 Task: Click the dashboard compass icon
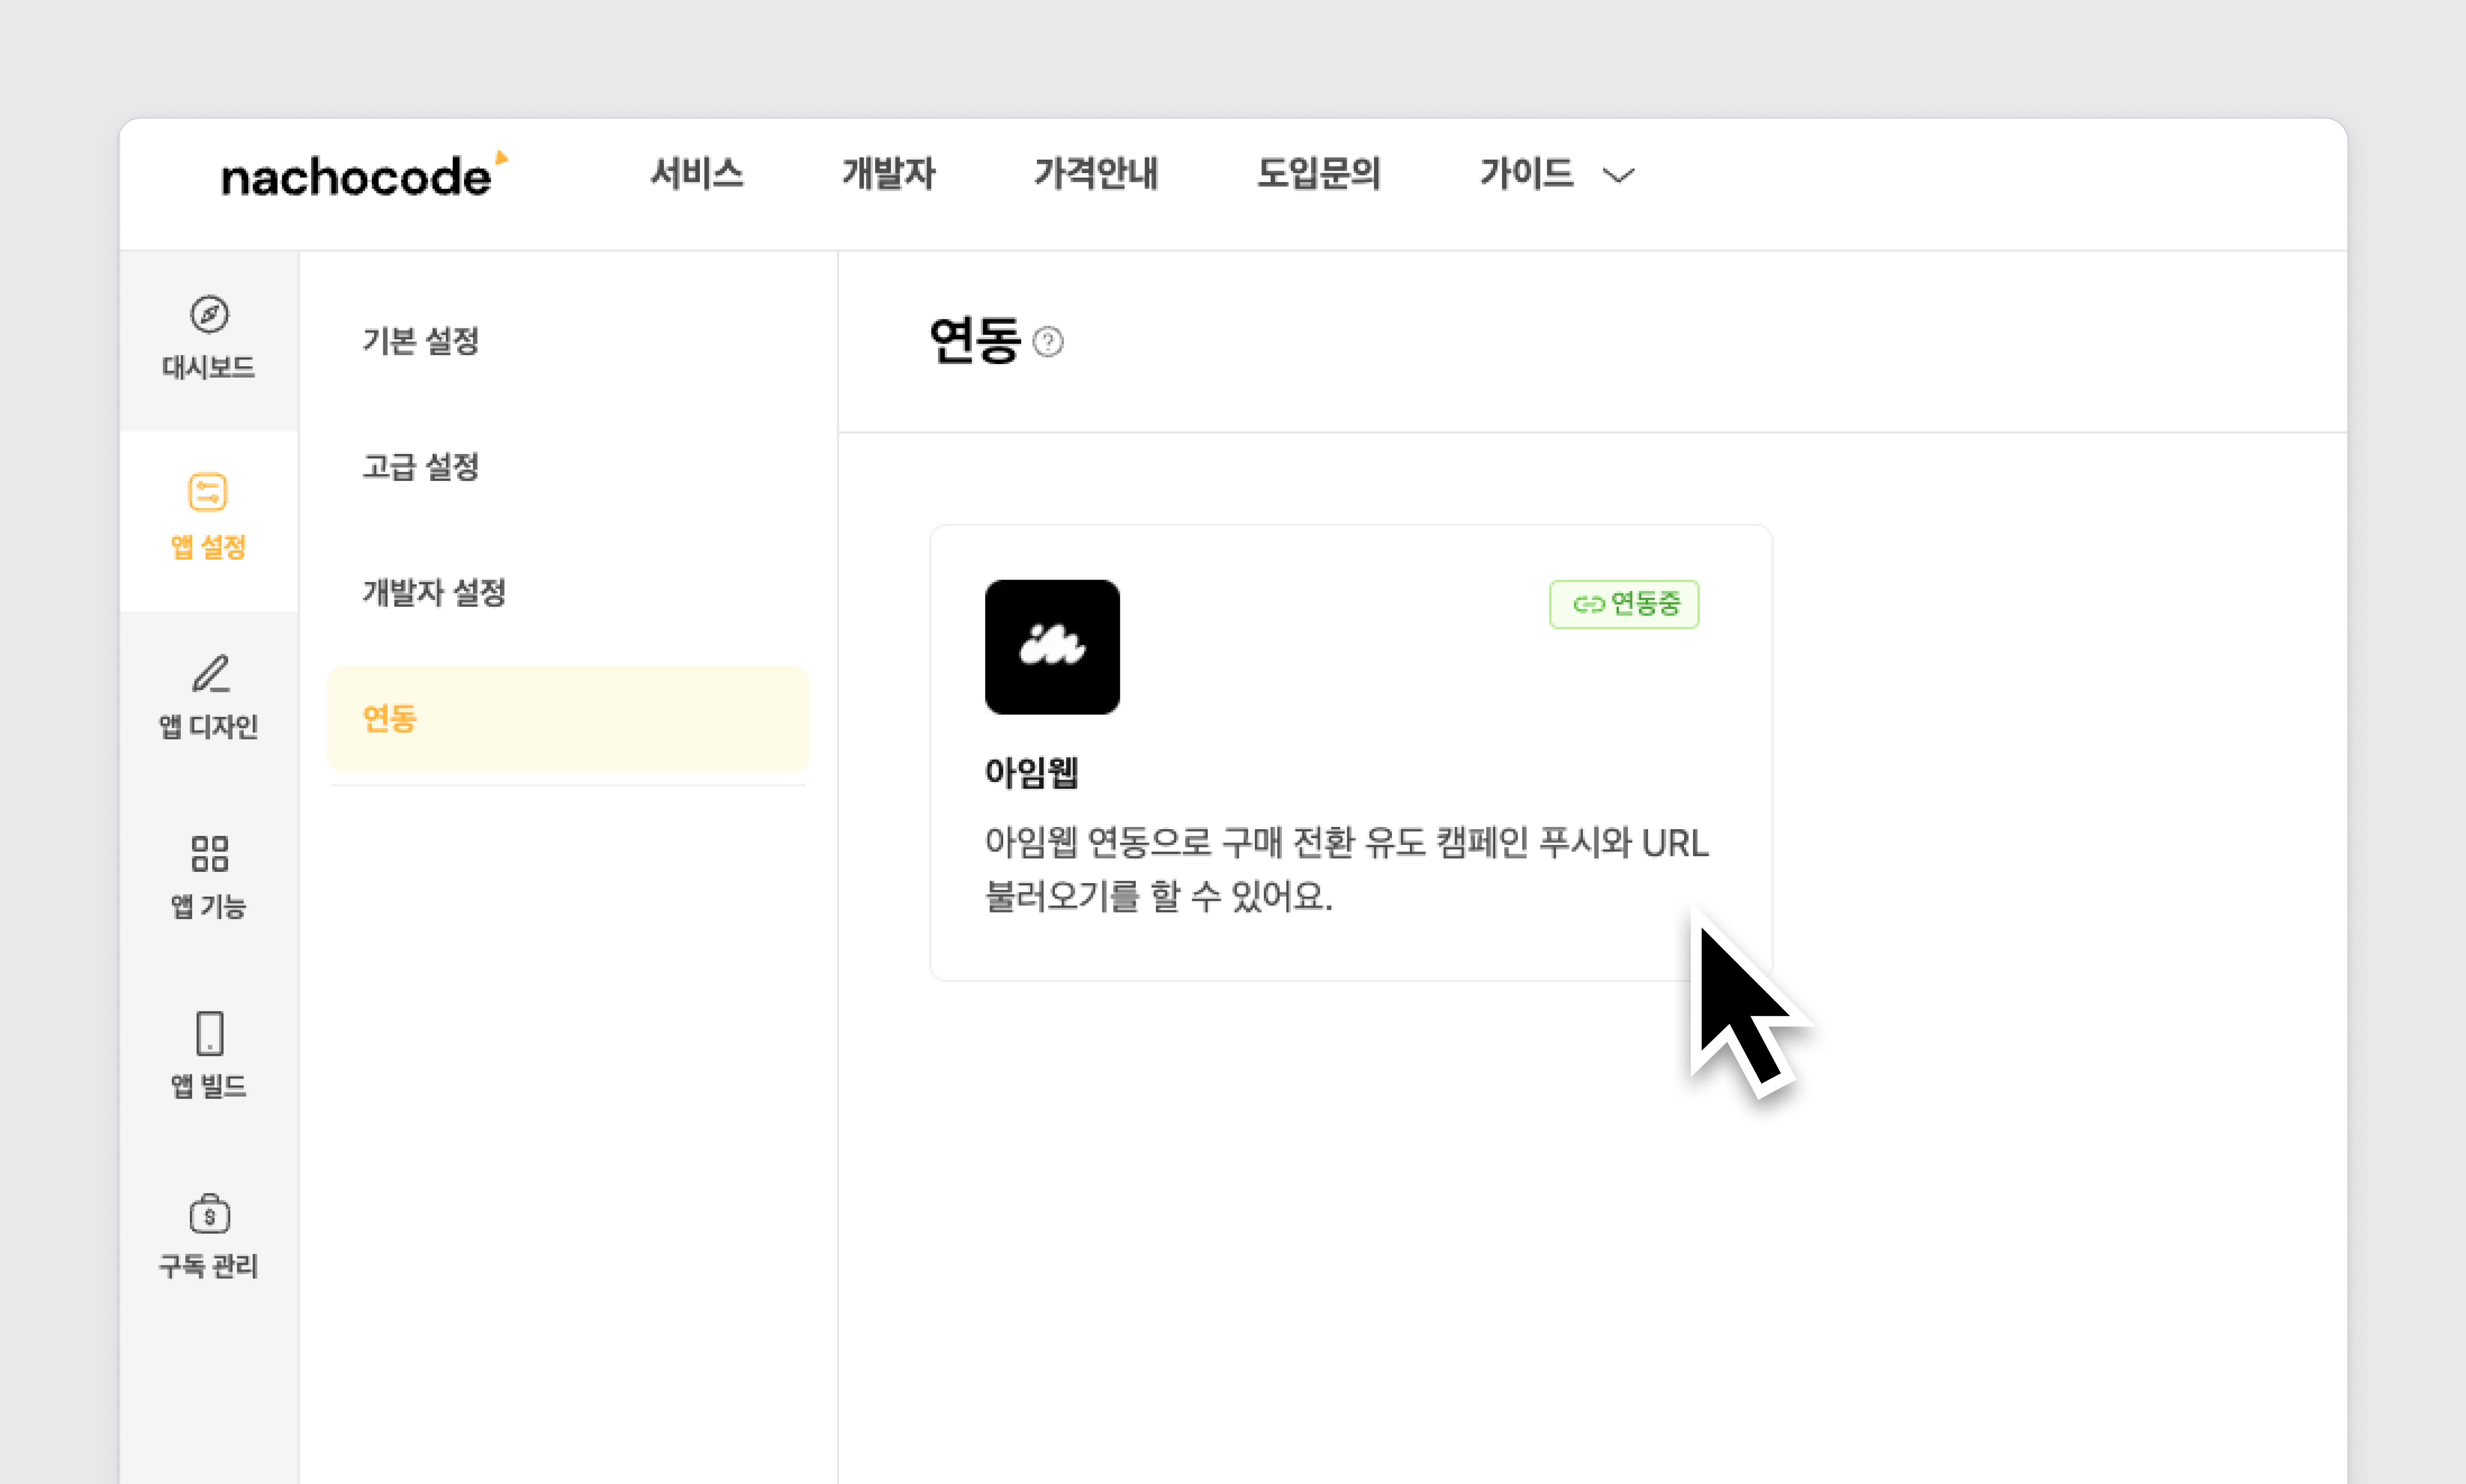tap(209, 314)
